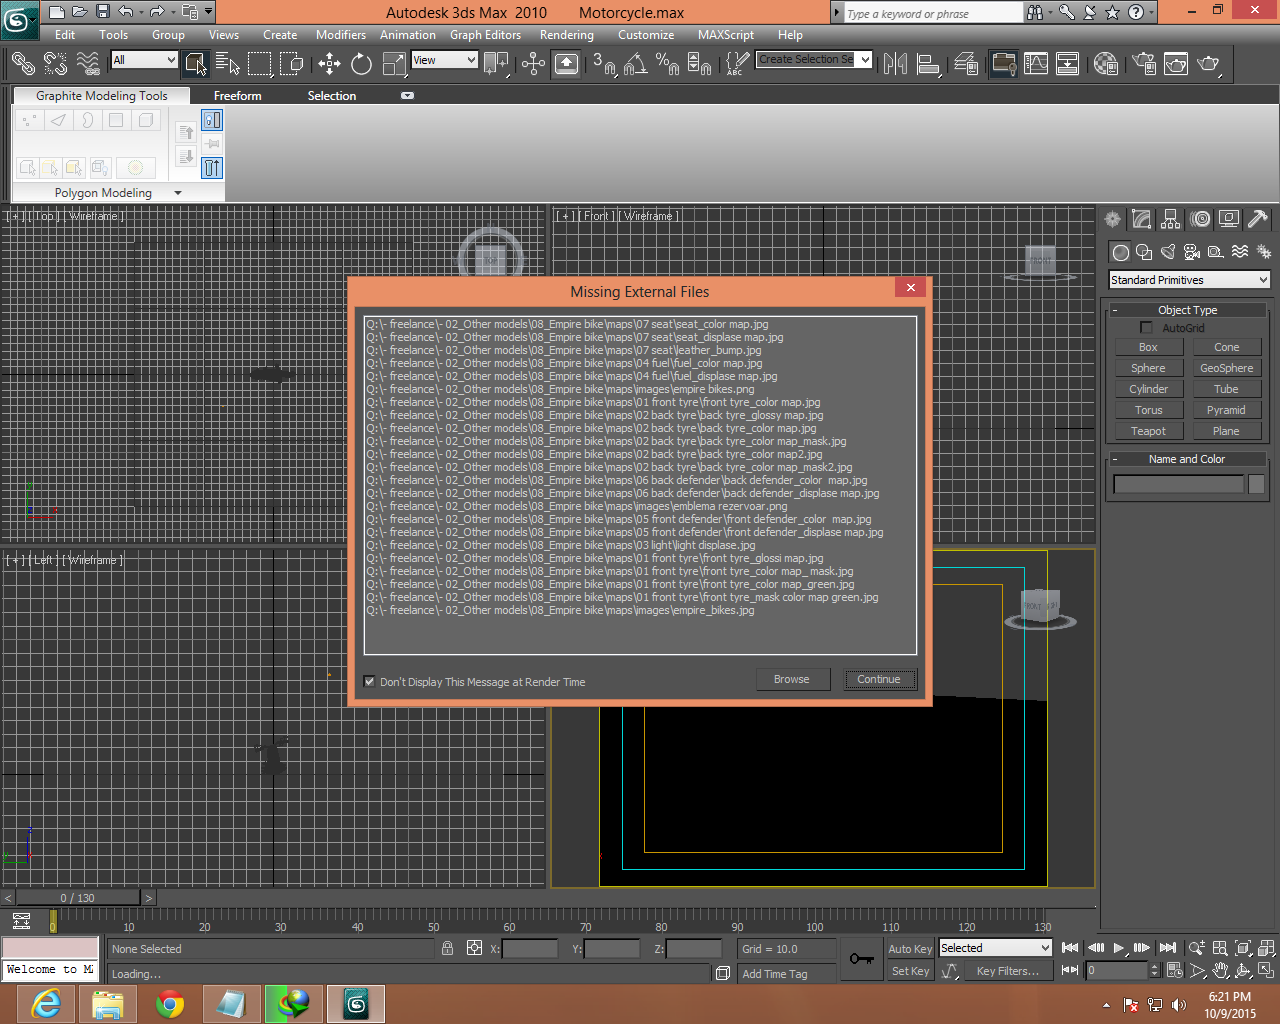The height and width of the screenshot is (1024, 1280).
Task: Open the Graph Editors menu
Action: [x=485, y=35]
